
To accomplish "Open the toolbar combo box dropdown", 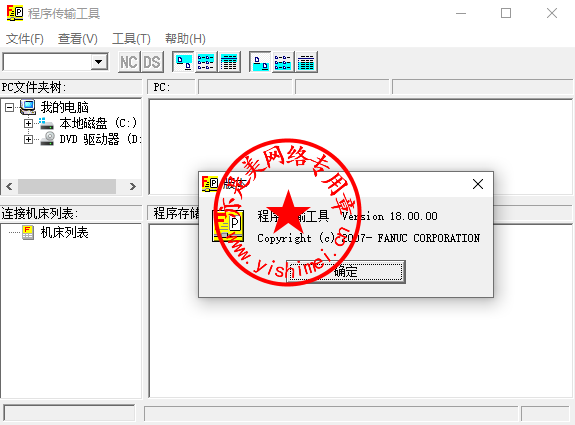I will click(99, 62).
